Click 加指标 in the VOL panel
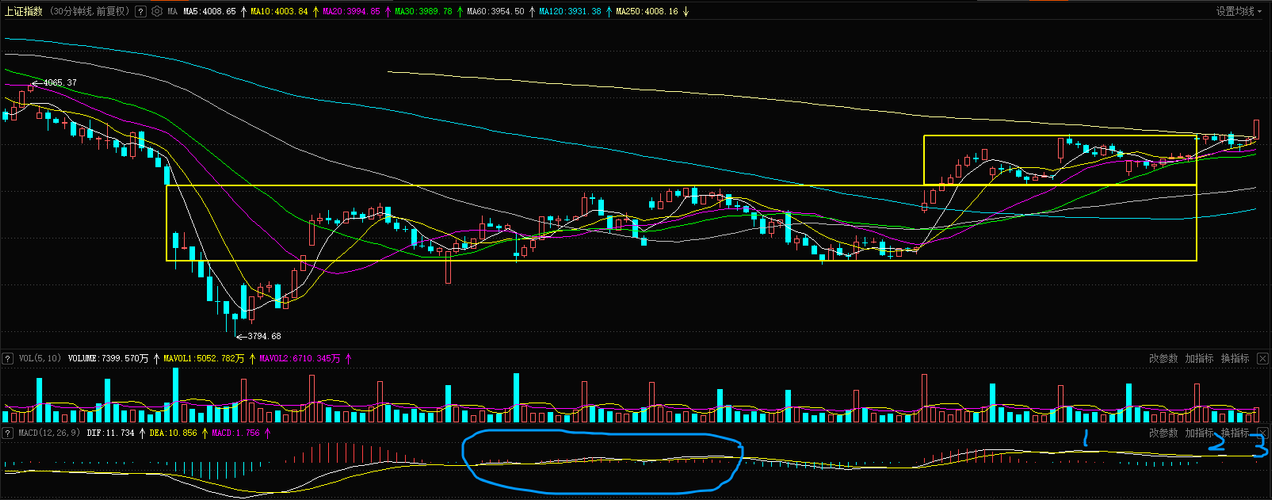The height and width of the screenshot is (500, 1272). pos(1199,358)
